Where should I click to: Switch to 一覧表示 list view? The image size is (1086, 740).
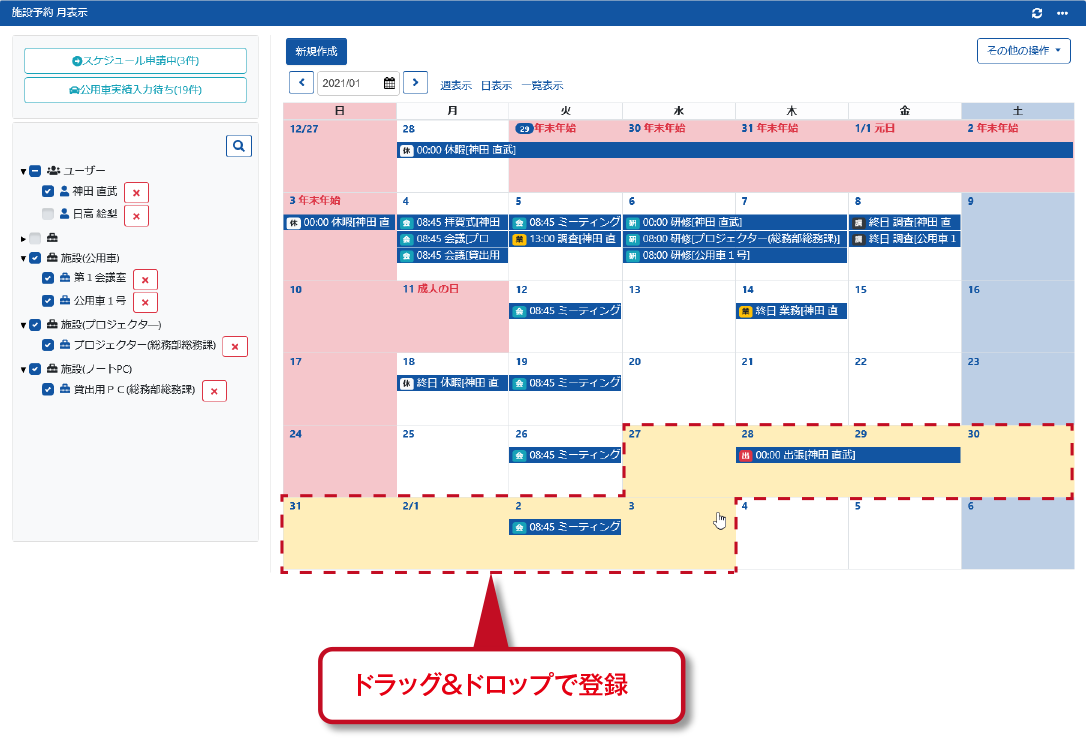(542, 86)
